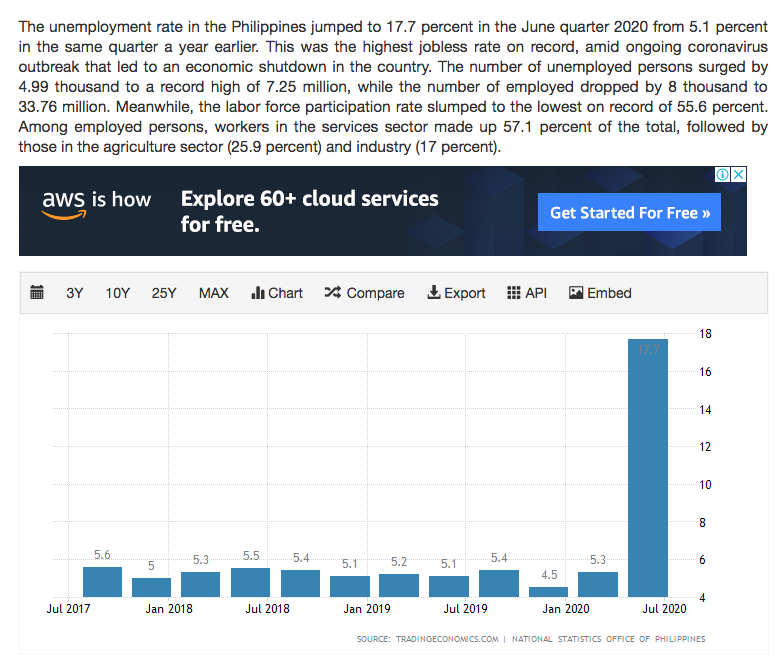
Task: Click the Jan 2018 axis label
Action: [169, 608]
